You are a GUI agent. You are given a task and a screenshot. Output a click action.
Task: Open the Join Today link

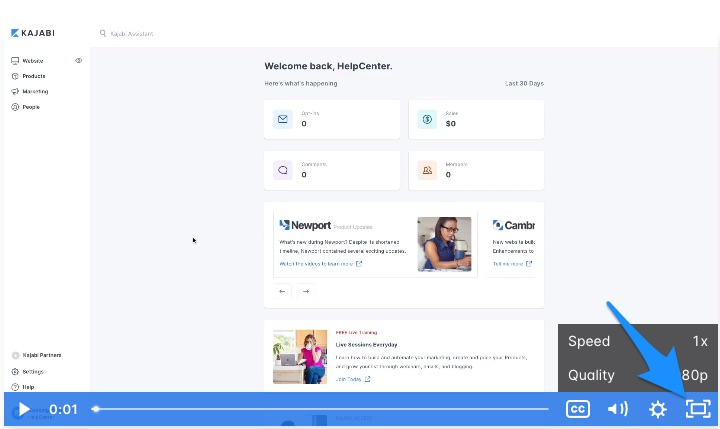(x=353, y=379)
